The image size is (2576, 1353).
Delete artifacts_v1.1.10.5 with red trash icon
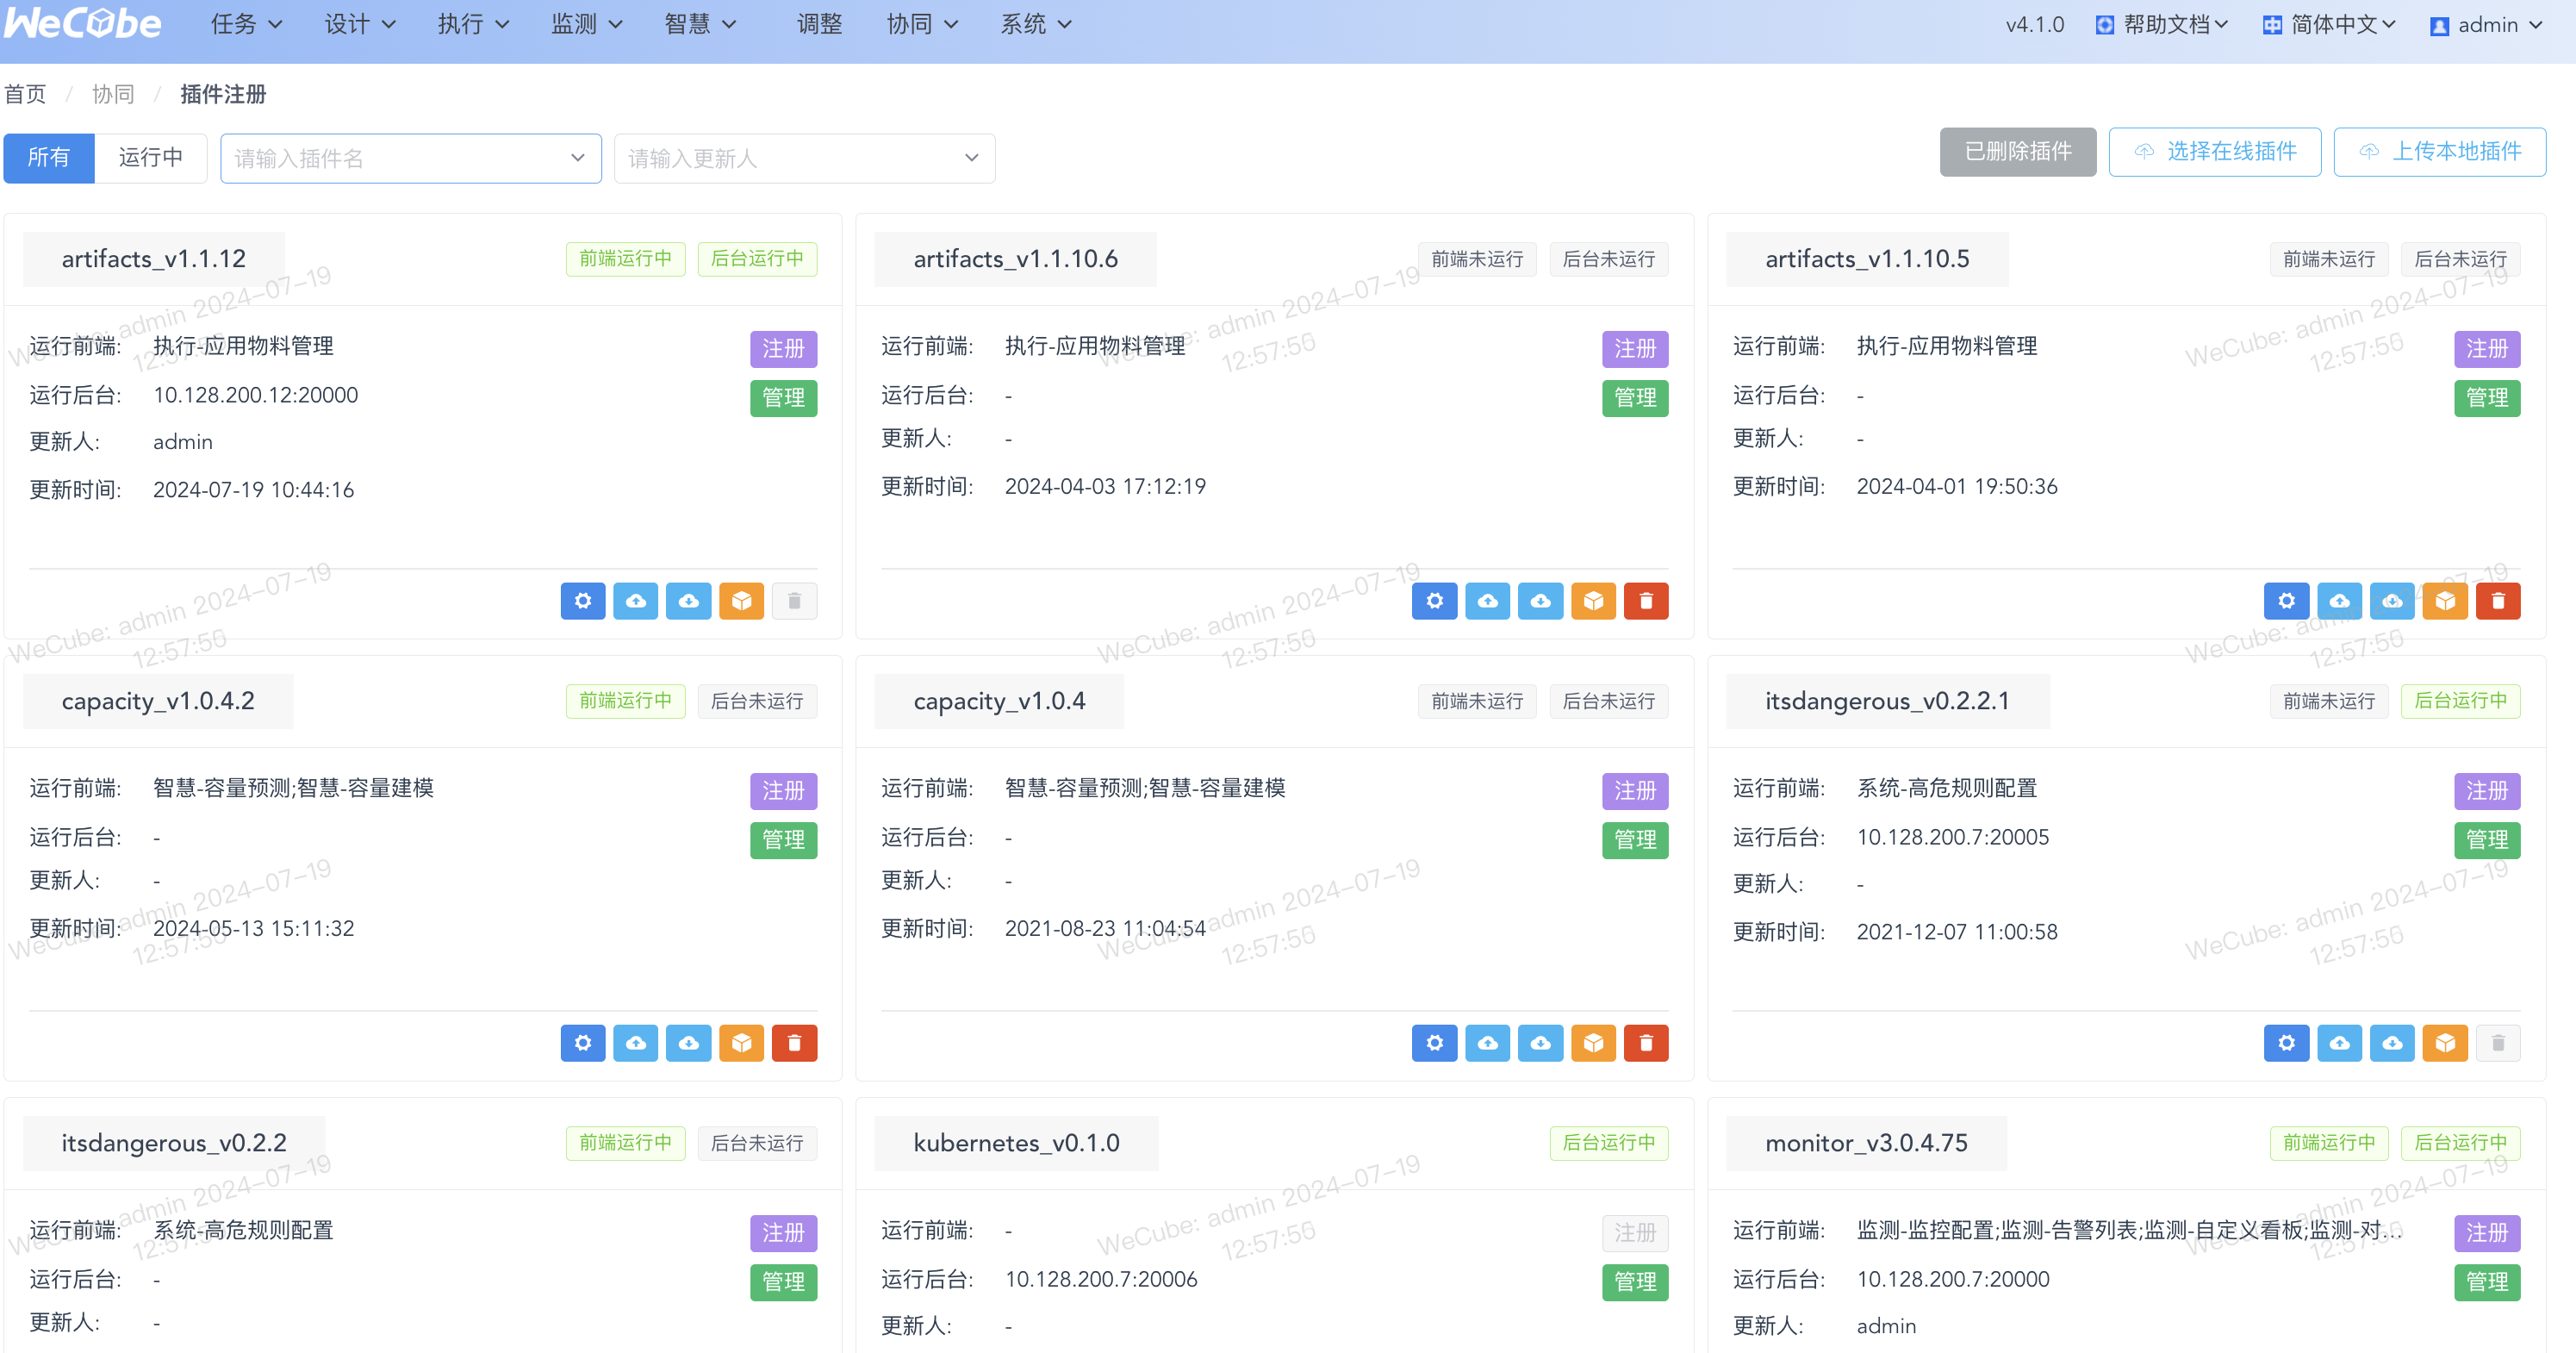pos(2499,601)
